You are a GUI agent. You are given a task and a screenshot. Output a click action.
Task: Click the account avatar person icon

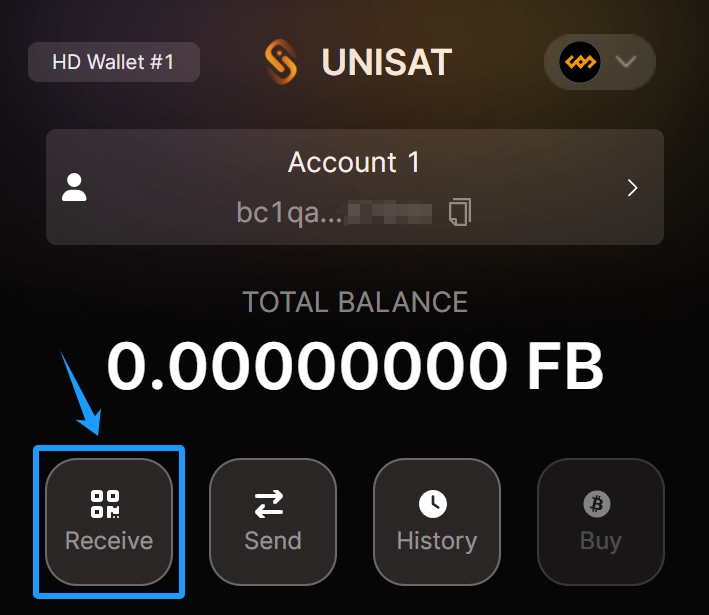tap(75, 187)
